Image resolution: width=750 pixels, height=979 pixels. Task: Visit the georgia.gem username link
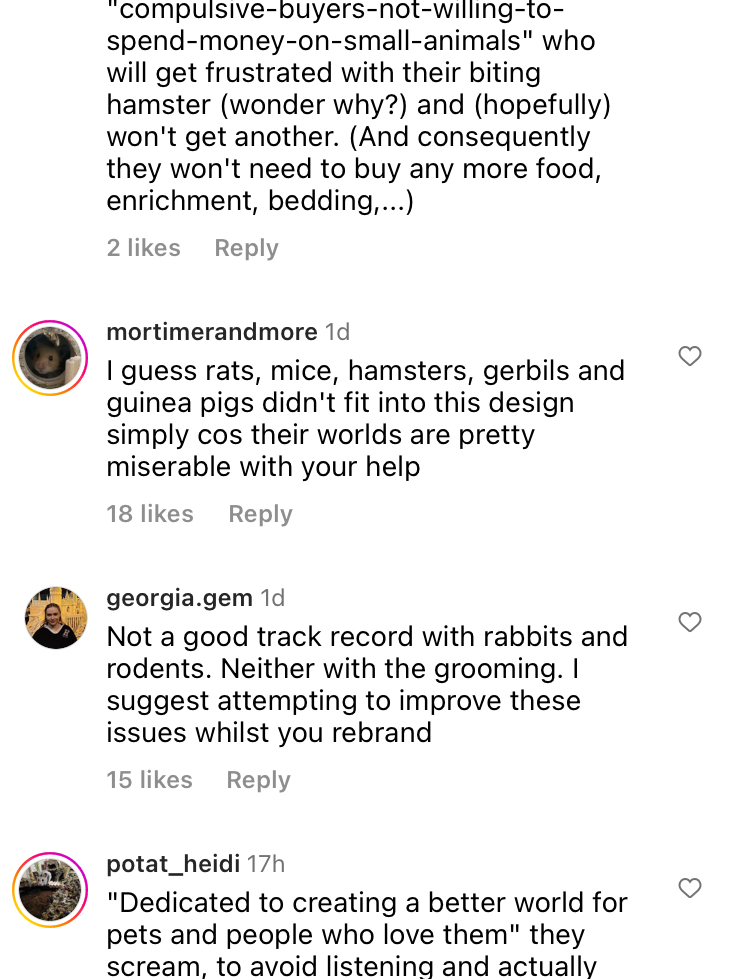(x=180, y=598)
